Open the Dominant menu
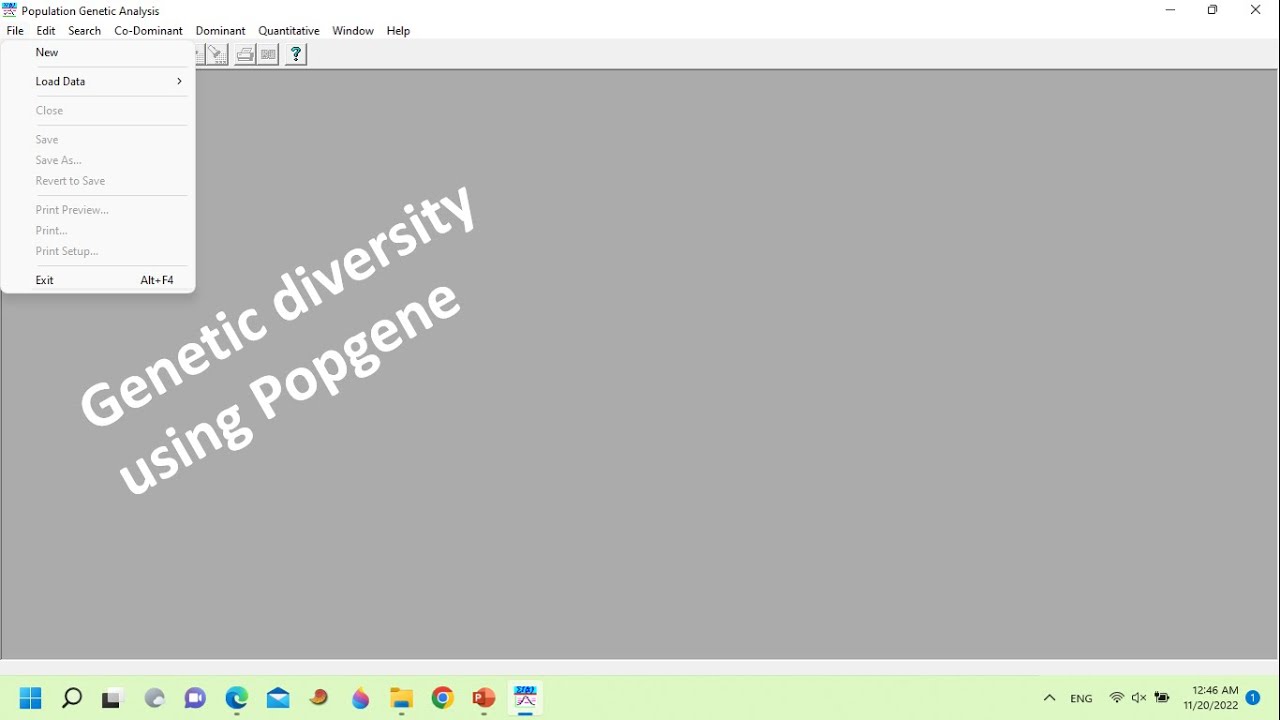Image resolution: width=1280 pixels, height=720 pixels. pyautogui.click(x=220, y=31)
